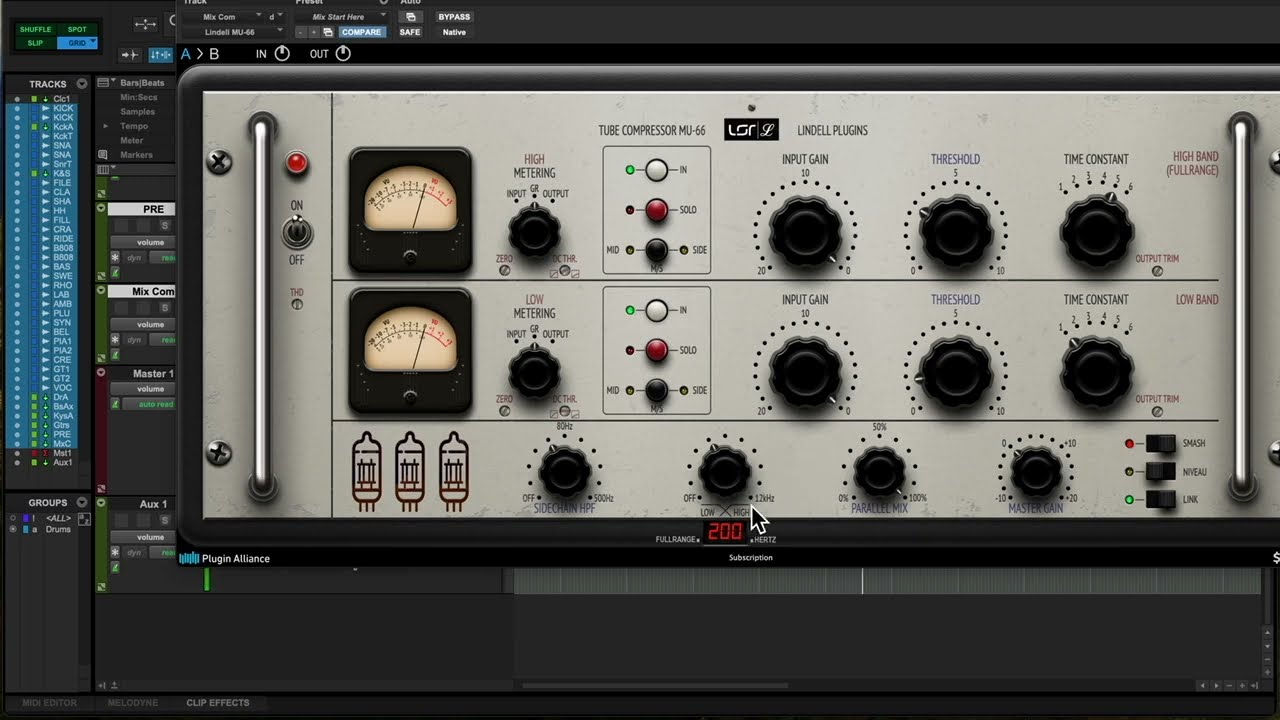Open the GROUPS list menu arrow

point(82,503)
